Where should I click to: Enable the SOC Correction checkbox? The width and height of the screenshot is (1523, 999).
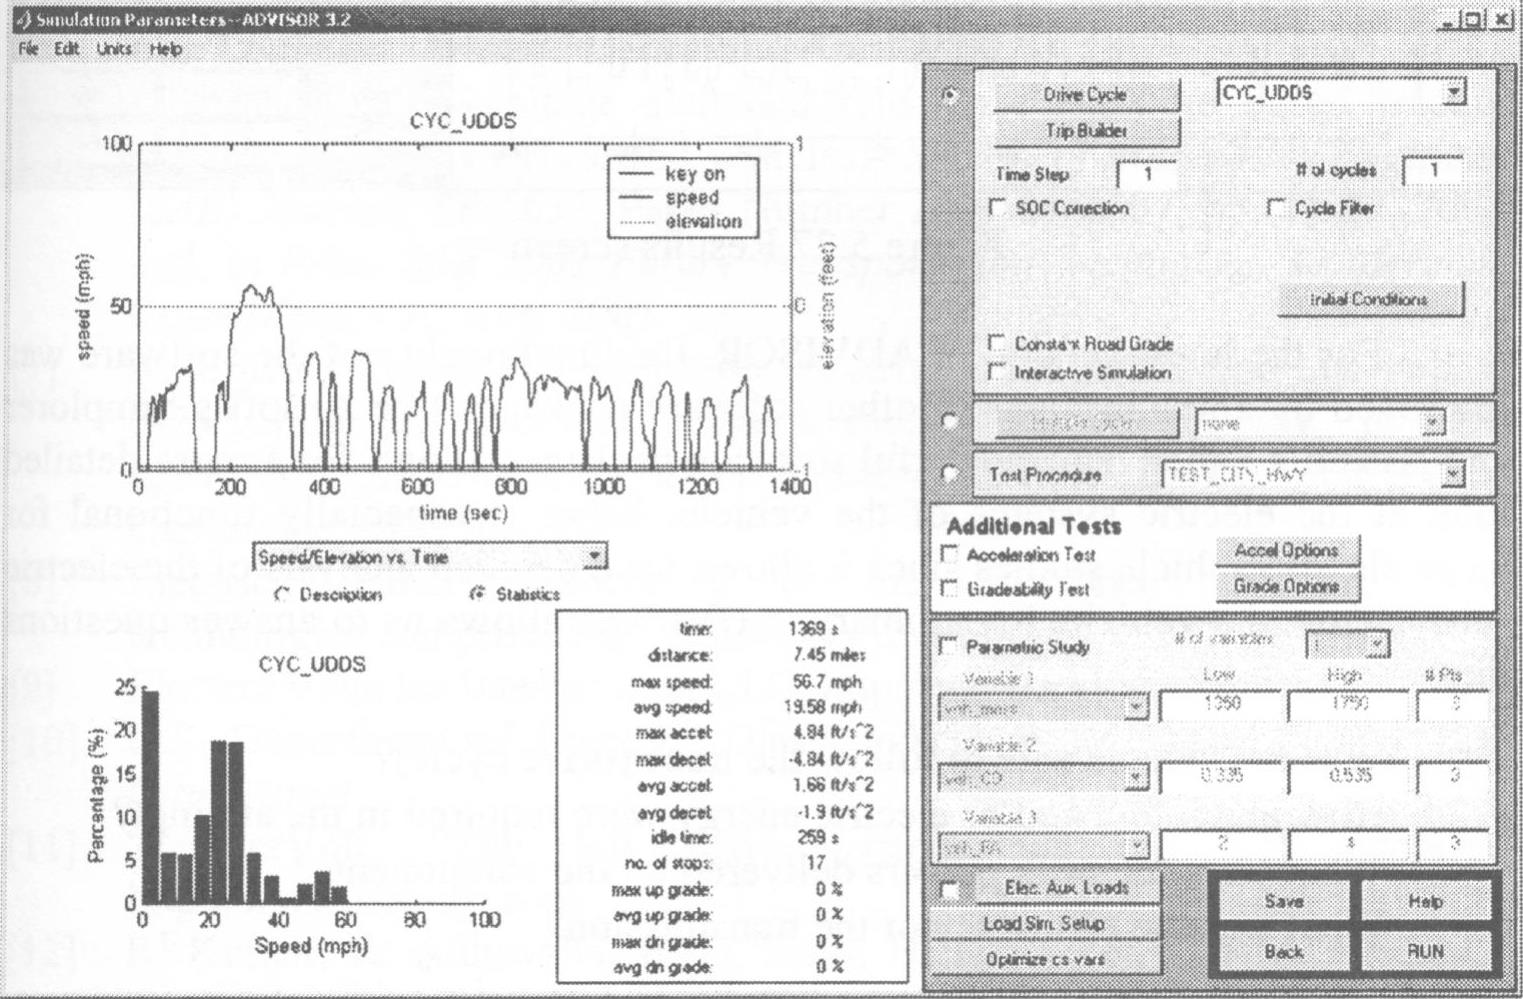(997, 207)
